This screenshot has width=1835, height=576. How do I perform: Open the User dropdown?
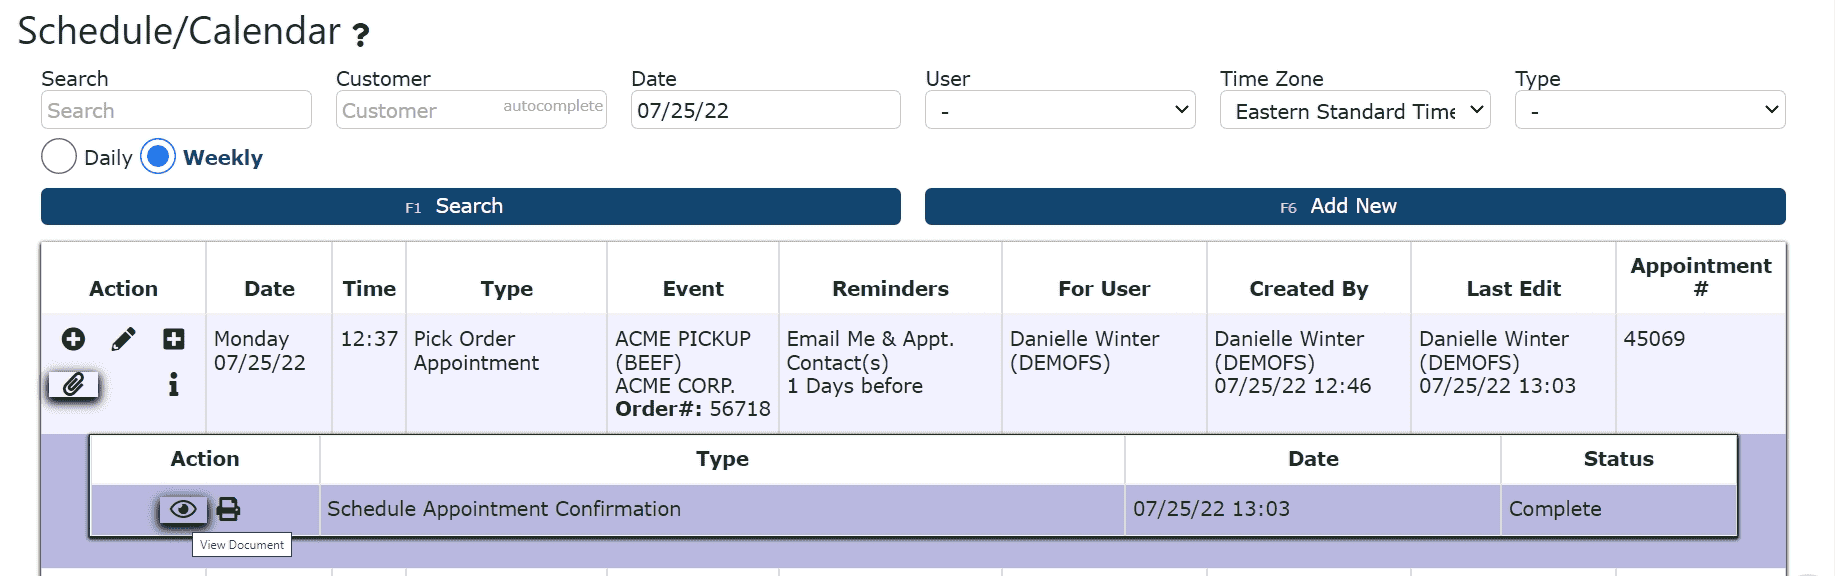pyautogui.click(x=1060, y=110)
